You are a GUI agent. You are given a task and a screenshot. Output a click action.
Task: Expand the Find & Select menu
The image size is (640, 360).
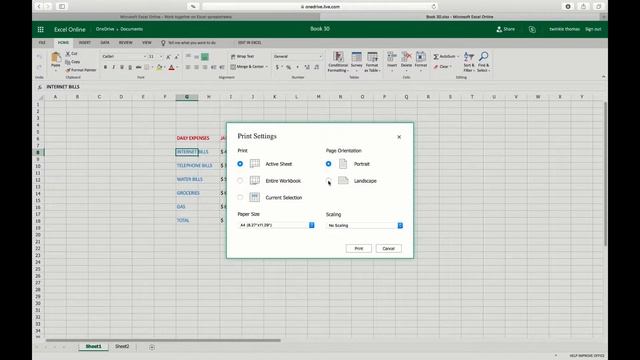pyautogui.click(x=483, y=62)
